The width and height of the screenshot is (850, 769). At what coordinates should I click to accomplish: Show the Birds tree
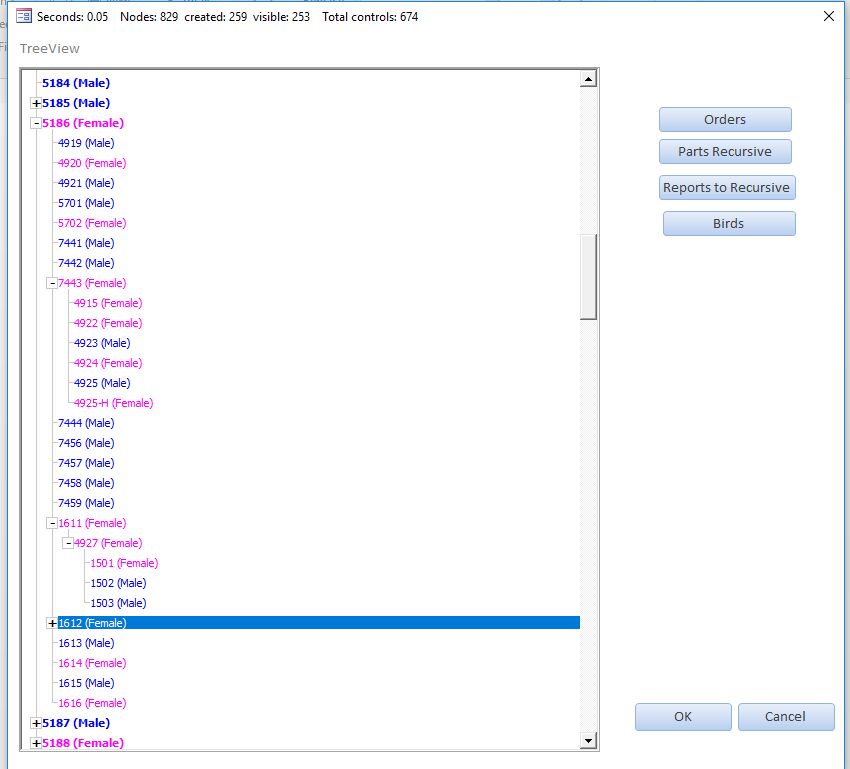[x=729, y=223]
